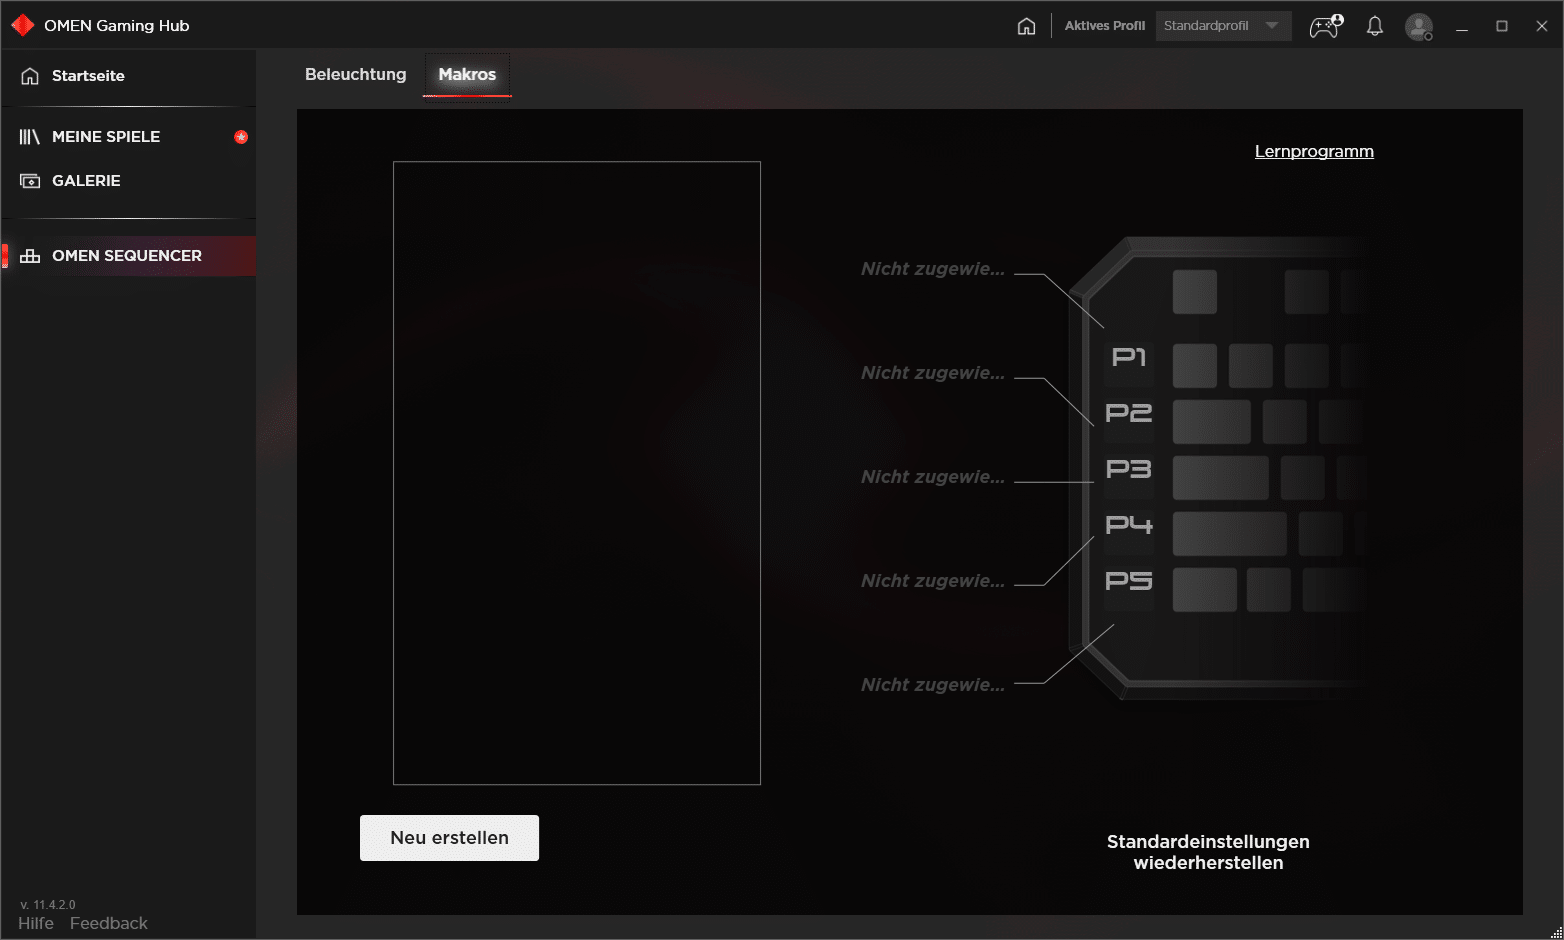This screenshot has width=1564, height=940.
Task: Click the home icon in title bar
Action: tap(1026, 26)
